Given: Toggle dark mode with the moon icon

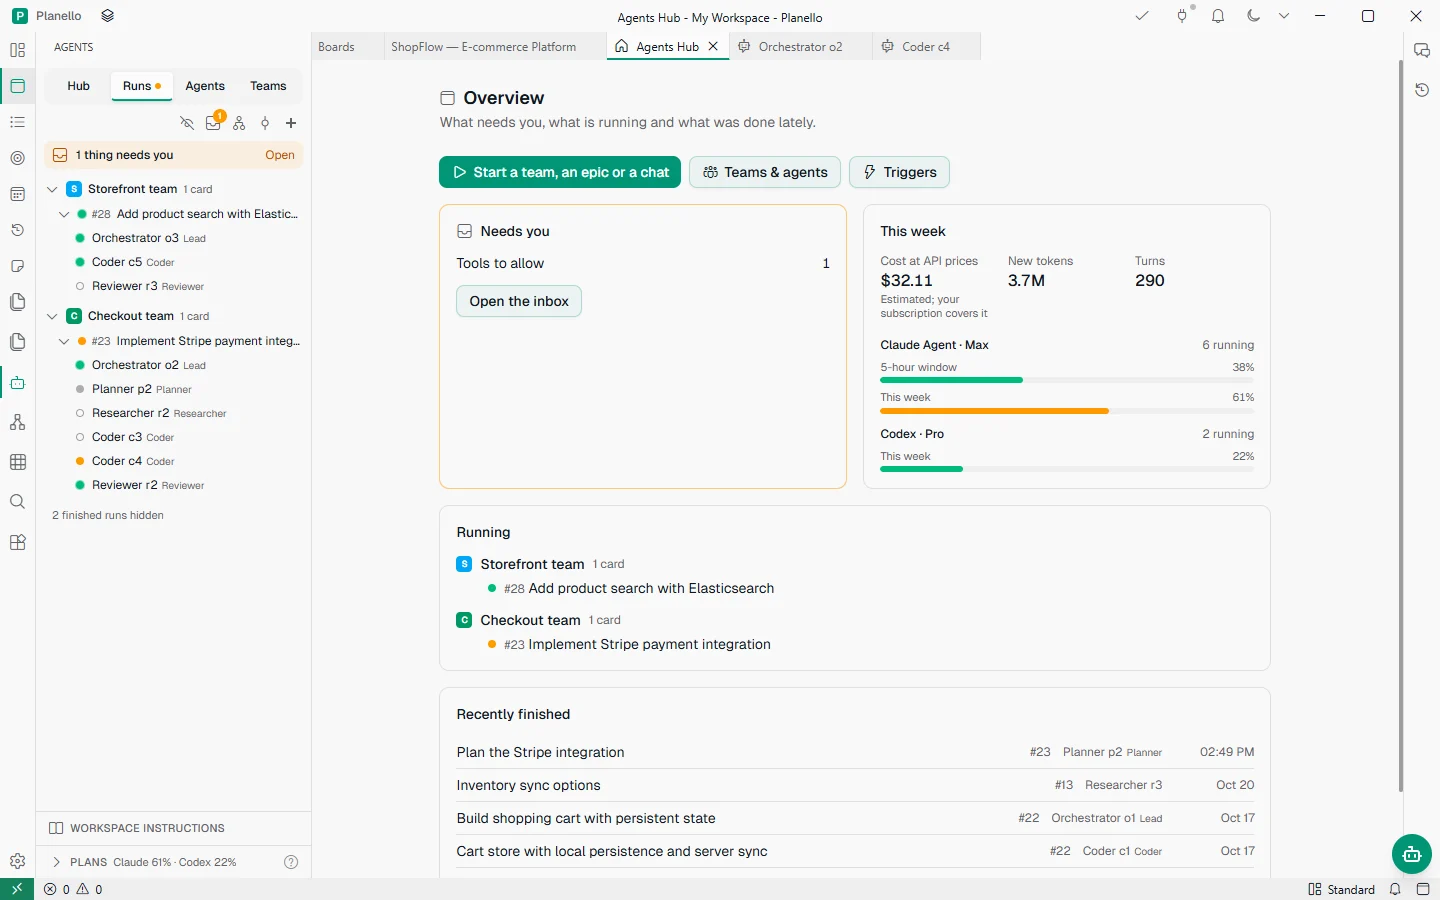Looking at the screenshot, I should [x=1253, y=16].
